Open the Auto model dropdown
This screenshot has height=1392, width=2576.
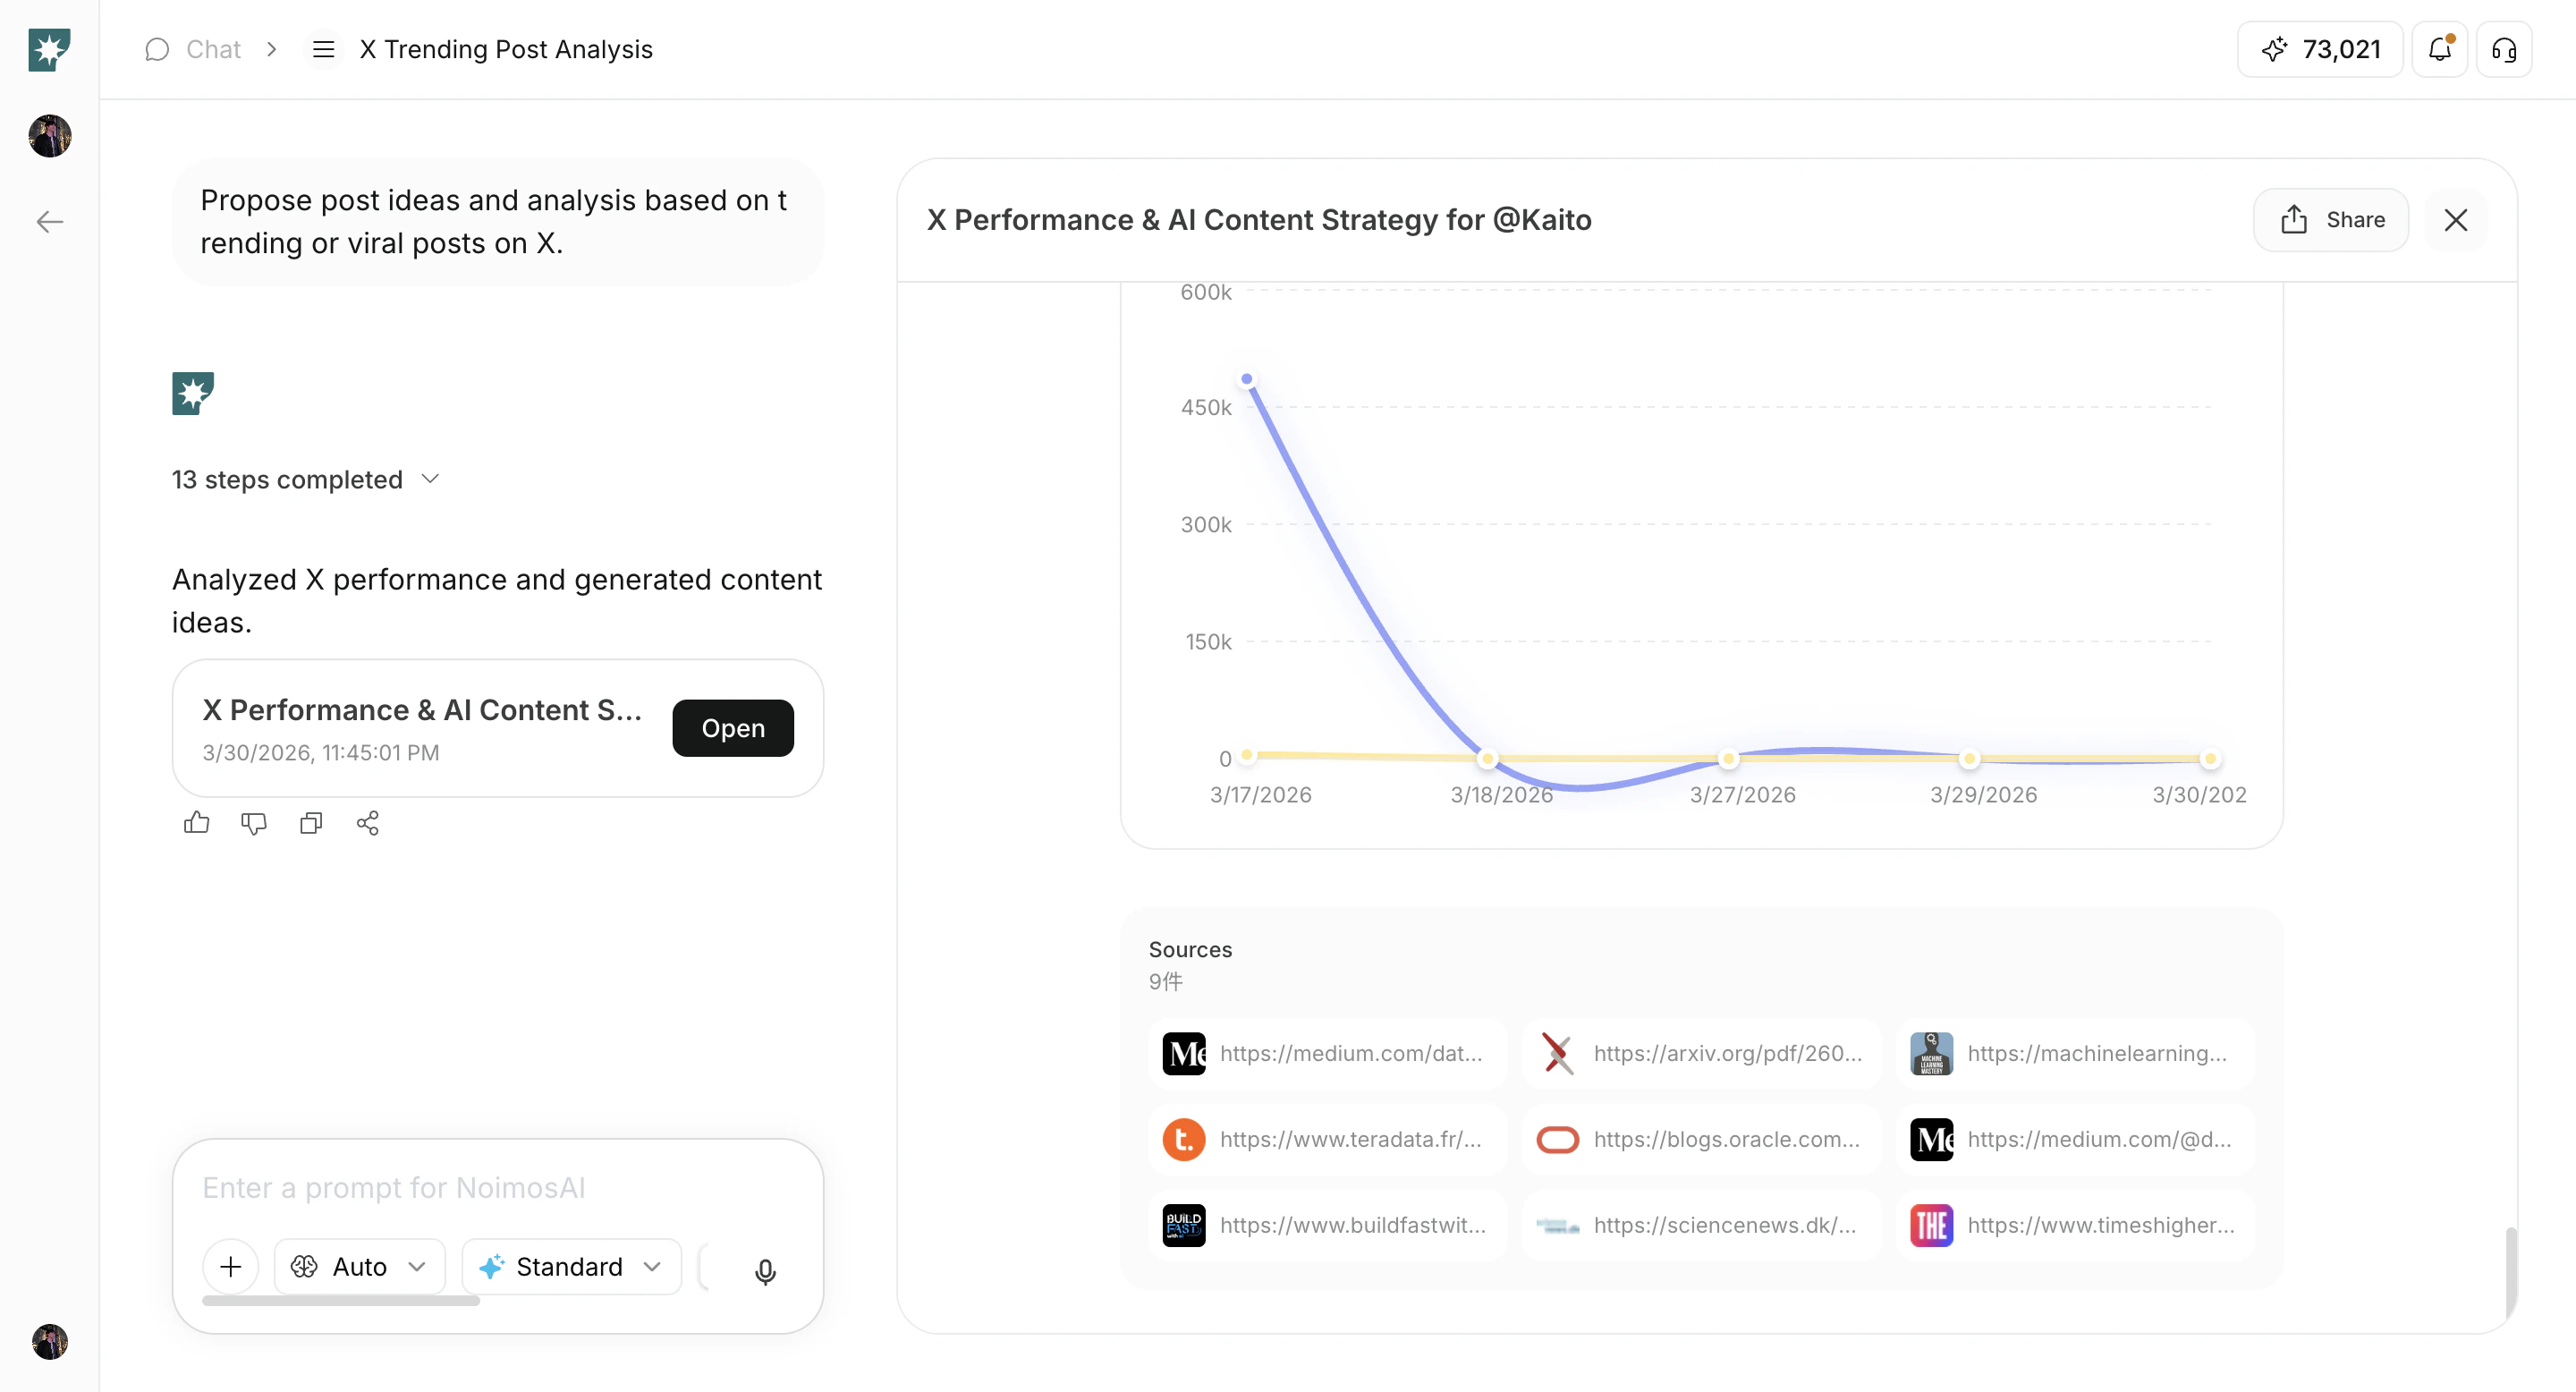(358, 1266)
